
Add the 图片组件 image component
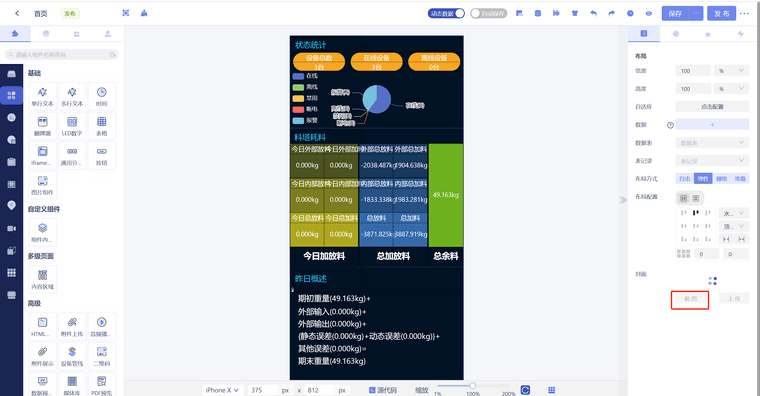[x=43, y=185]
